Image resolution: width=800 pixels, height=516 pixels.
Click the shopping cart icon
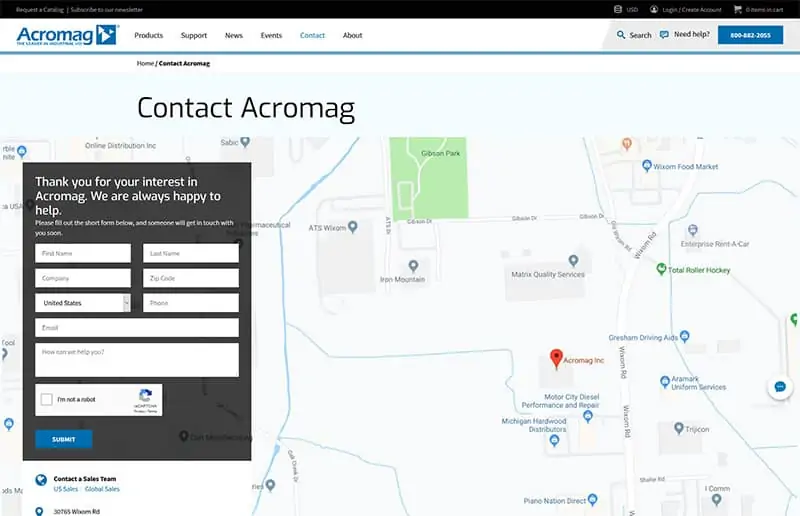click(737, 9)
